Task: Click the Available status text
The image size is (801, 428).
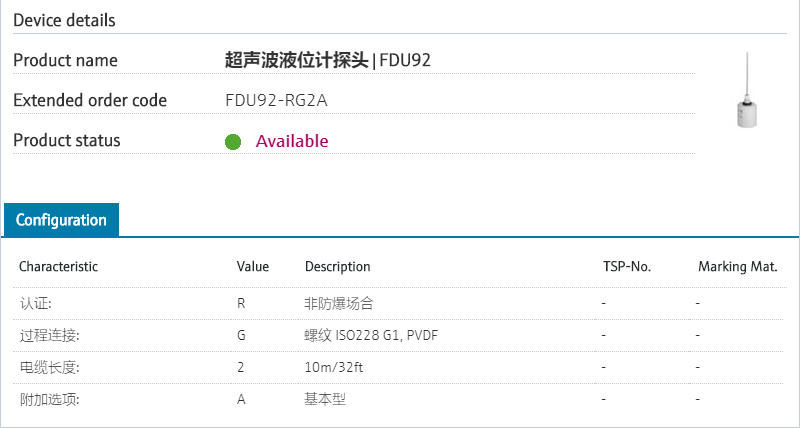Action: point(292,141)
